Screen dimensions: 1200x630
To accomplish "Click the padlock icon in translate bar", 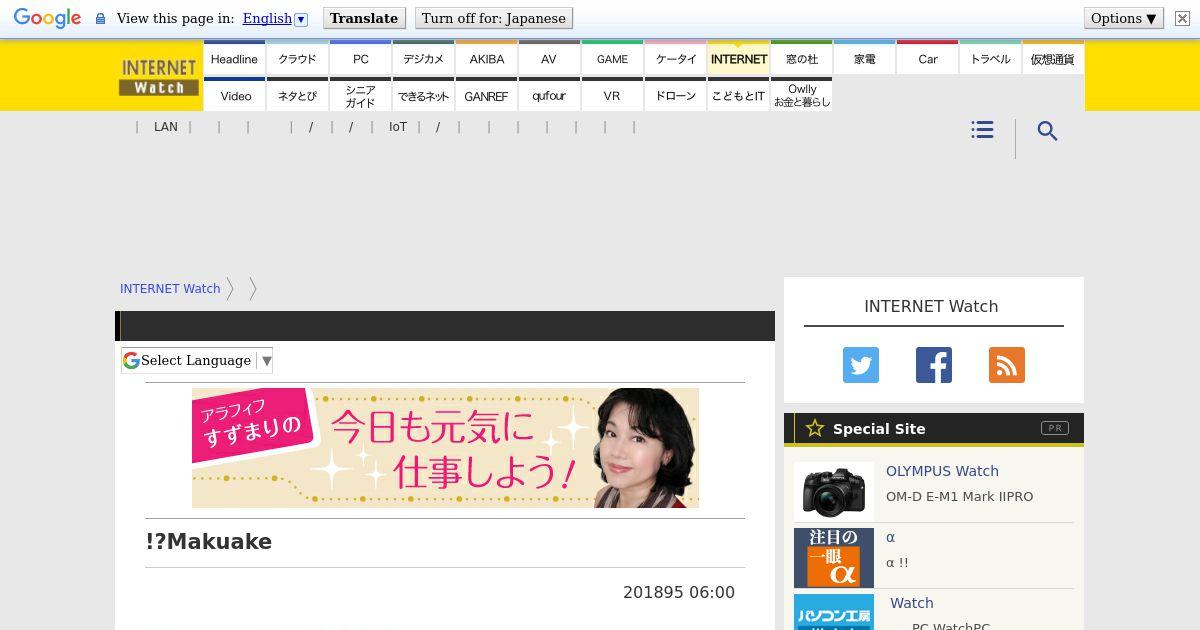I will (100, 18).
